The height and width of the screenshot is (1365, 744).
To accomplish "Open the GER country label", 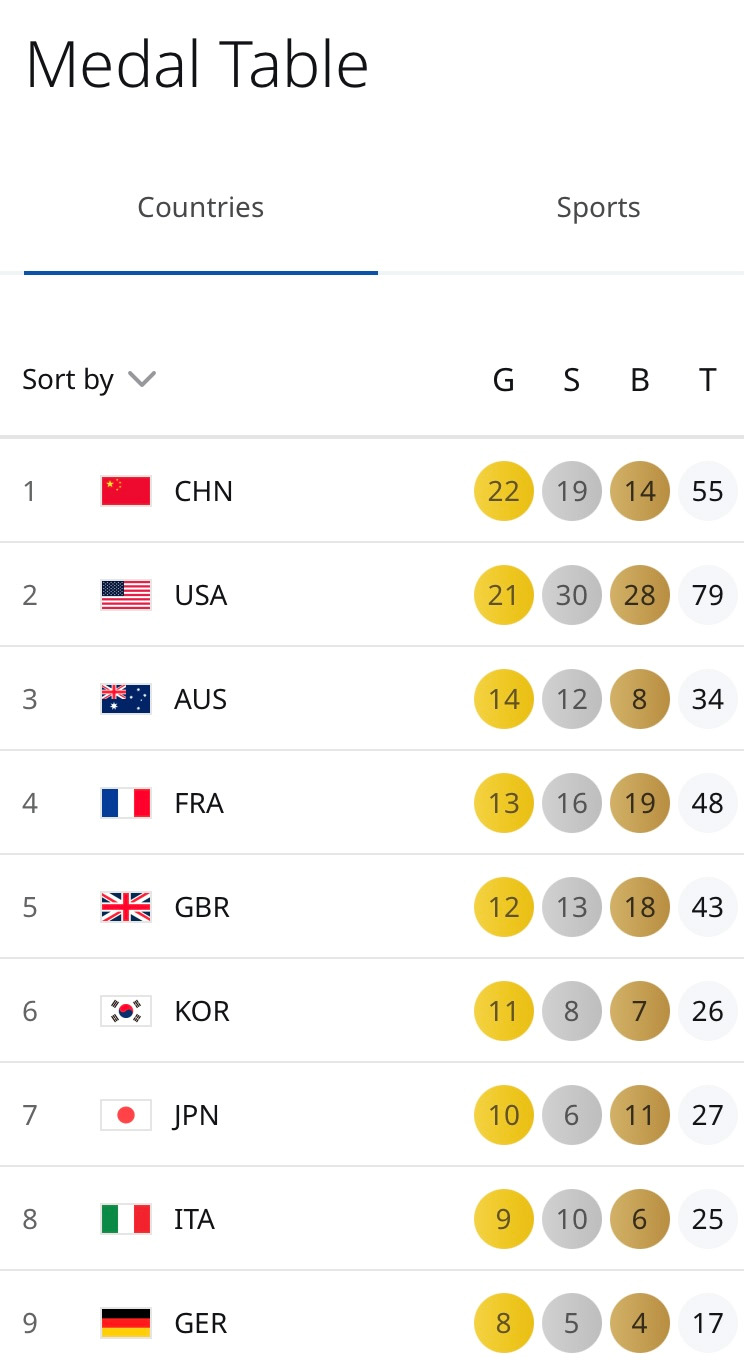I will pos(201,1323).
